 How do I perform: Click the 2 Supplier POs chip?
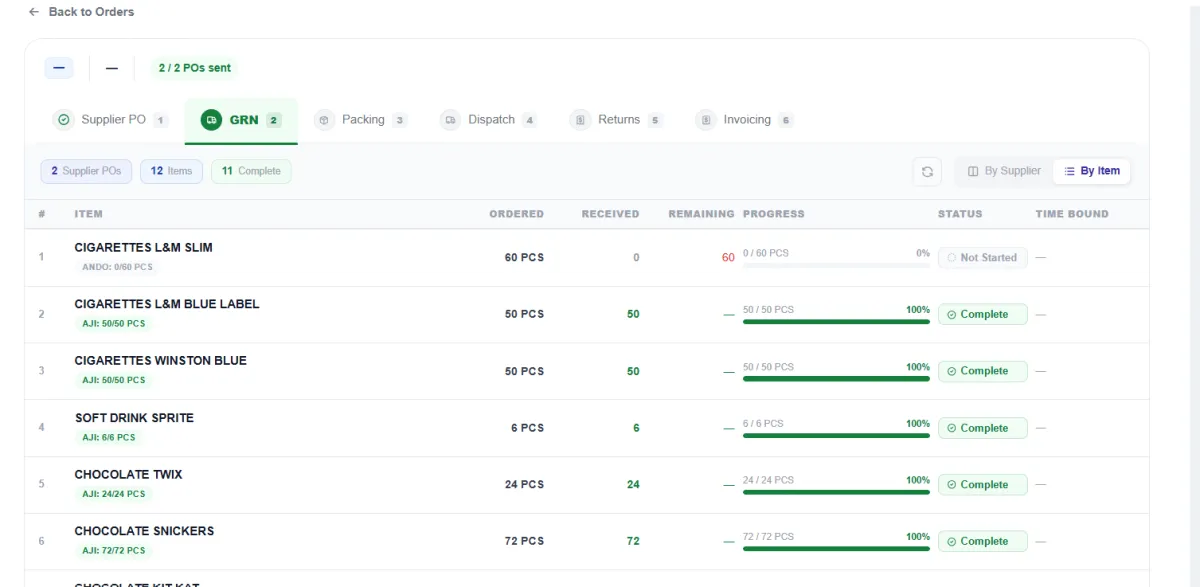[x=86, y=171]
